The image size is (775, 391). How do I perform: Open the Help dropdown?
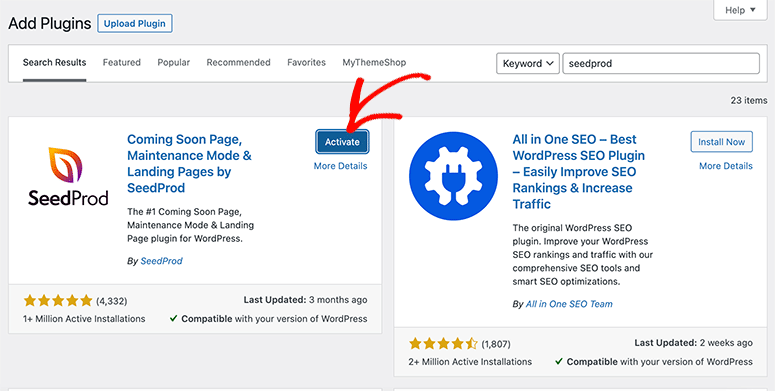pyautogui.click(x=740, y=10)
